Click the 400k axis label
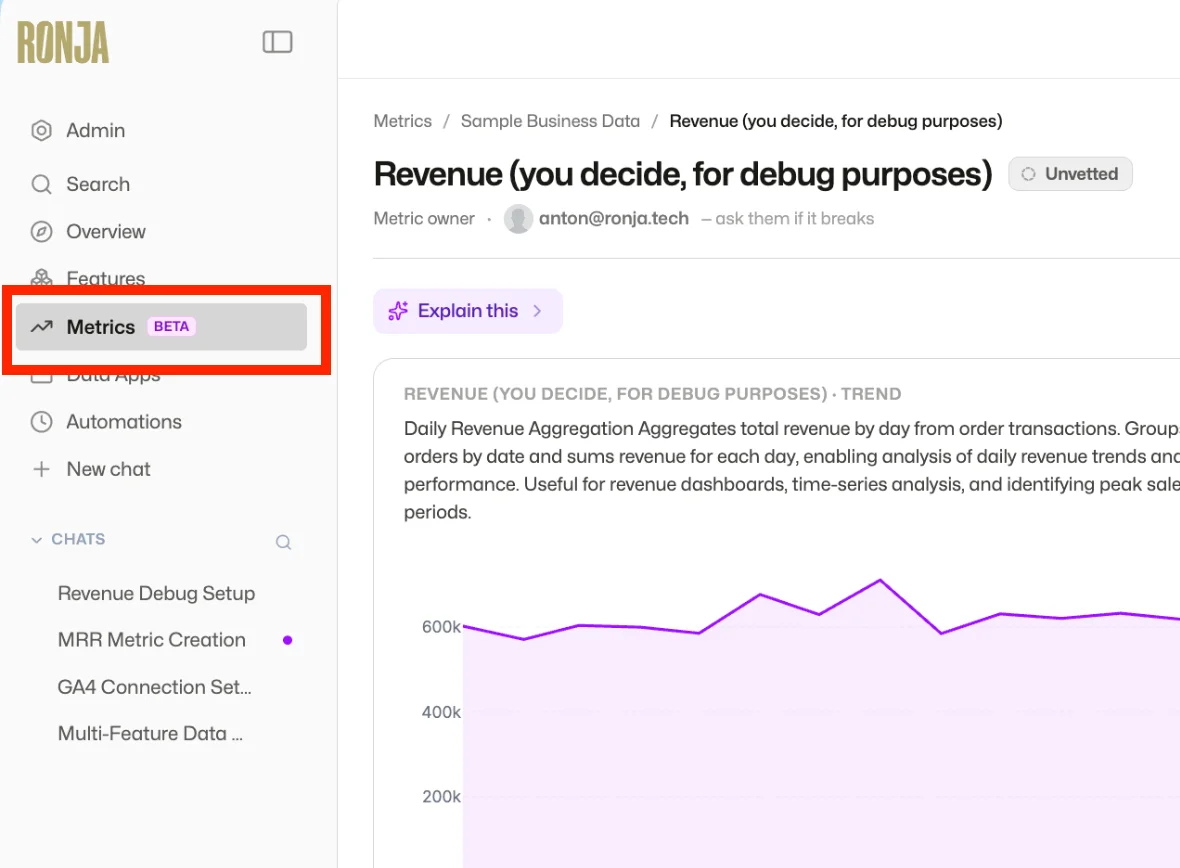Screen dimensions: 1180x868 click(x=441, y=712)
